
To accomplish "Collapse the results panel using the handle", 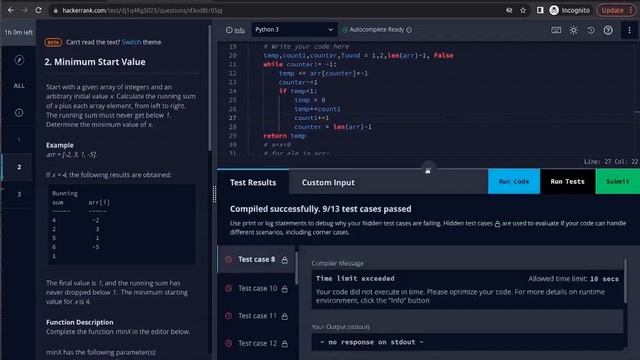I will click(x=428, y=169).
